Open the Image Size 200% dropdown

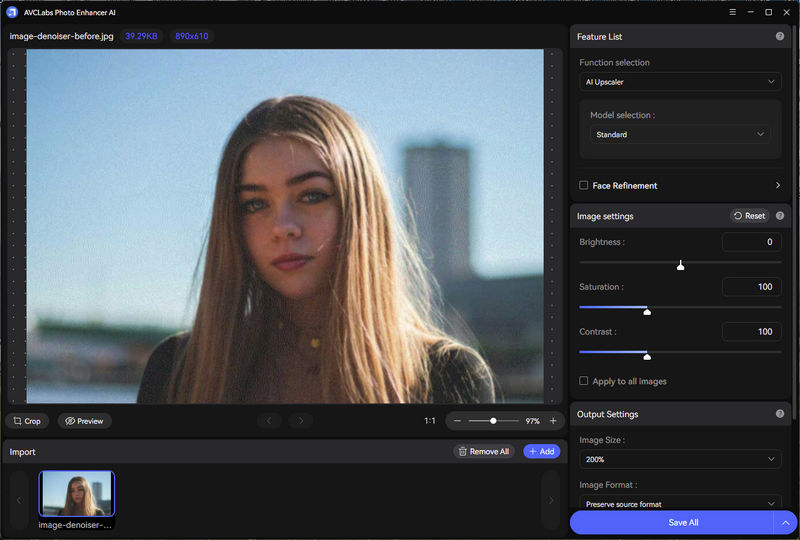(x=680, y=459)
